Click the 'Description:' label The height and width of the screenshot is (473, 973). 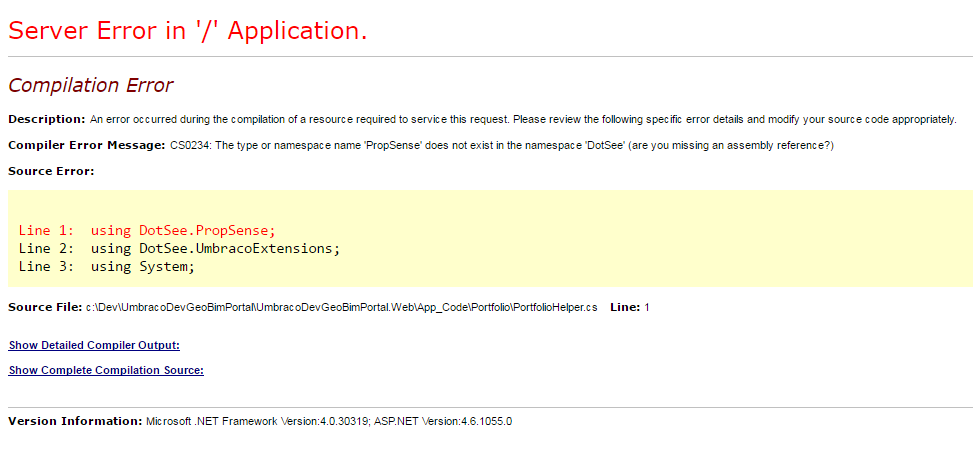(x=47, y=119)
